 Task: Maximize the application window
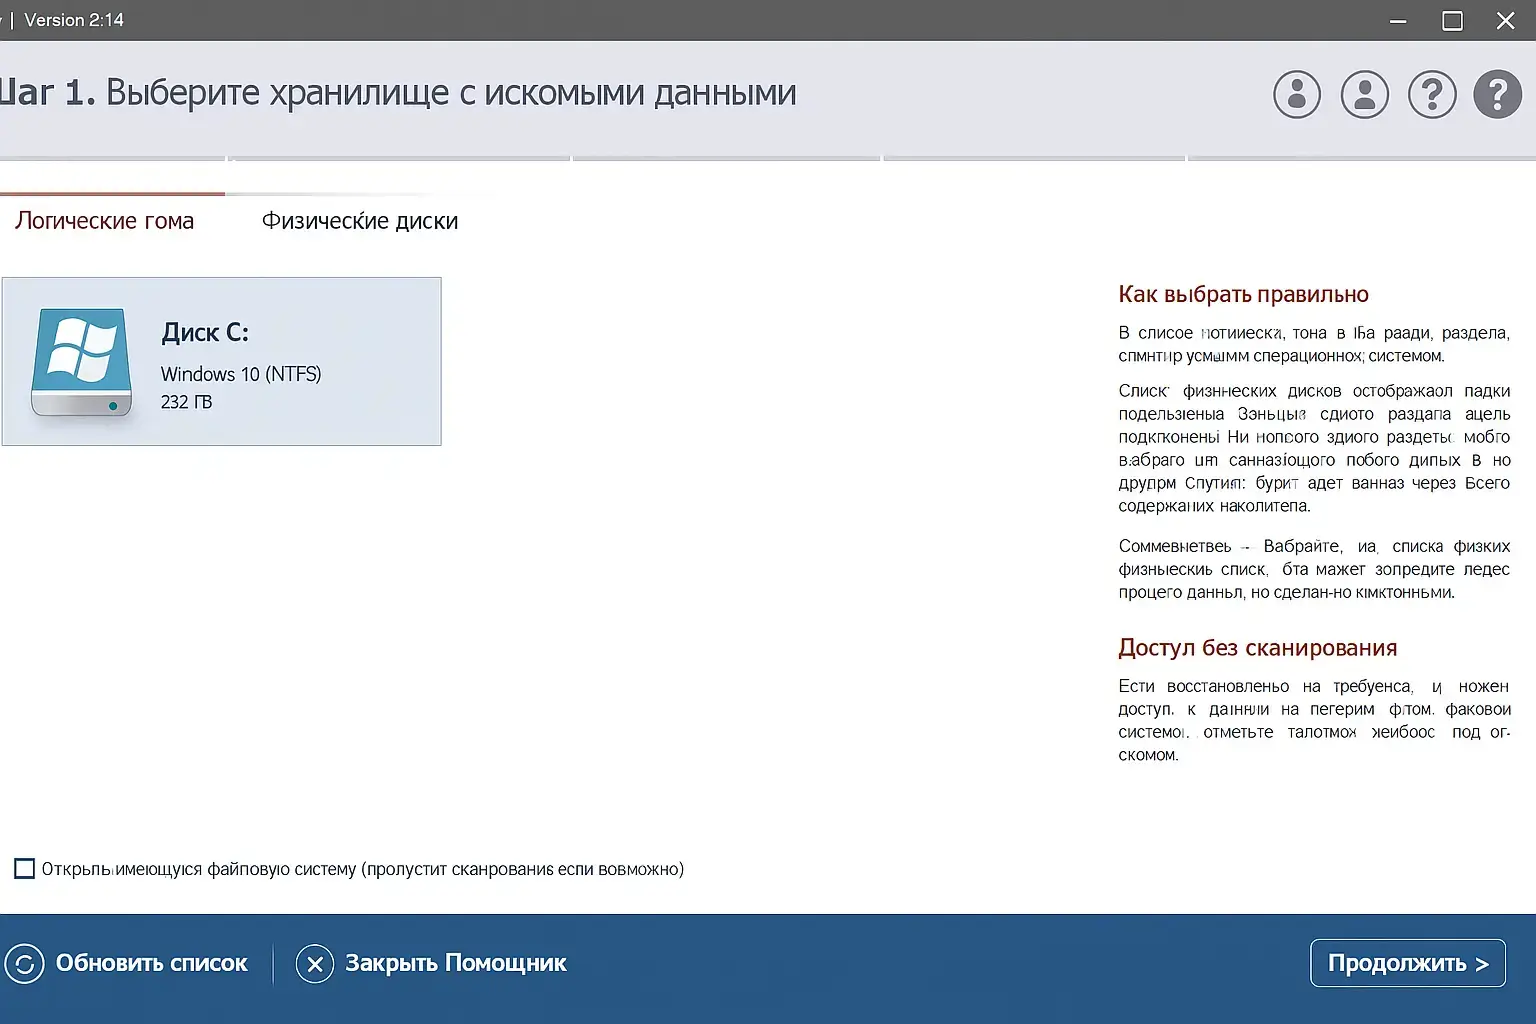[1452, 21]
